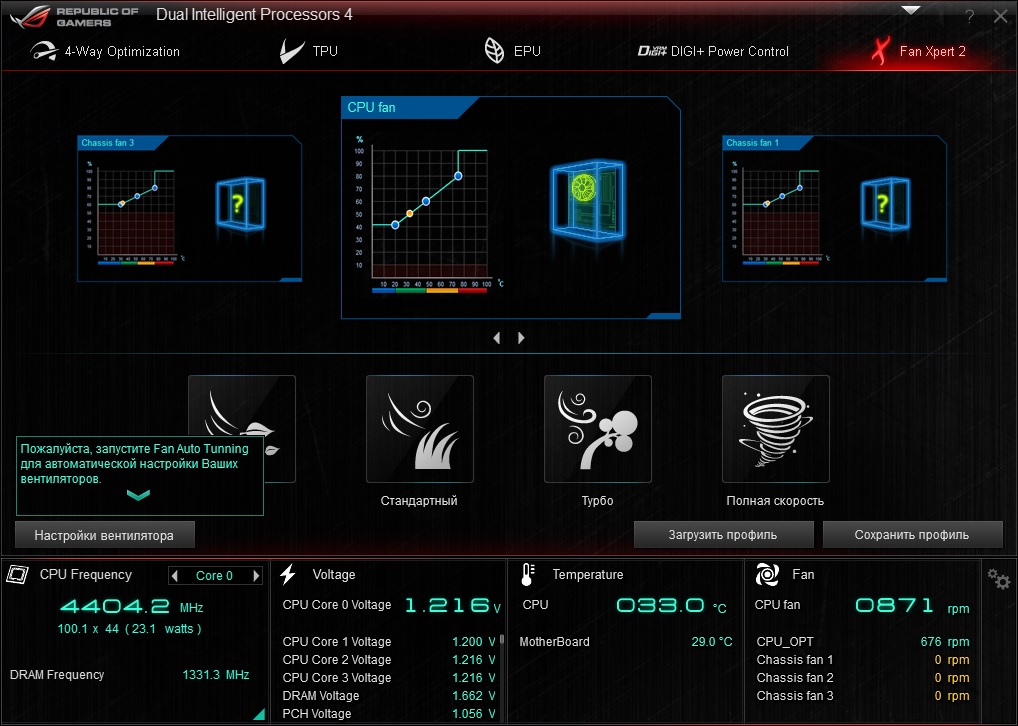The image size is (1018, 726).
Task: Select the Chassis fan 3 card
Action: coord(189,208)
